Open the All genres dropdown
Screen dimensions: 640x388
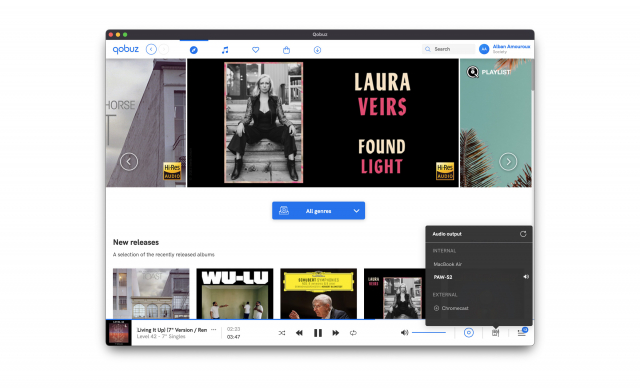[x=318, y=211]
